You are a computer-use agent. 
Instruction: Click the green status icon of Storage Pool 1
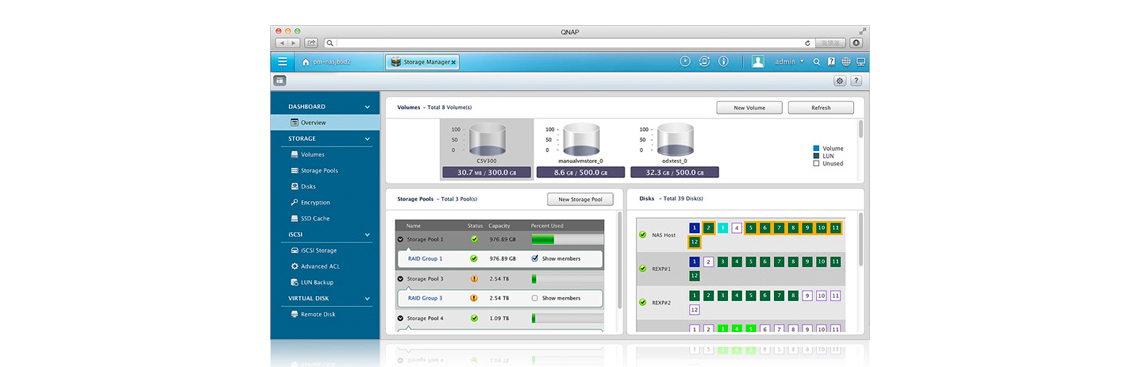474,238
